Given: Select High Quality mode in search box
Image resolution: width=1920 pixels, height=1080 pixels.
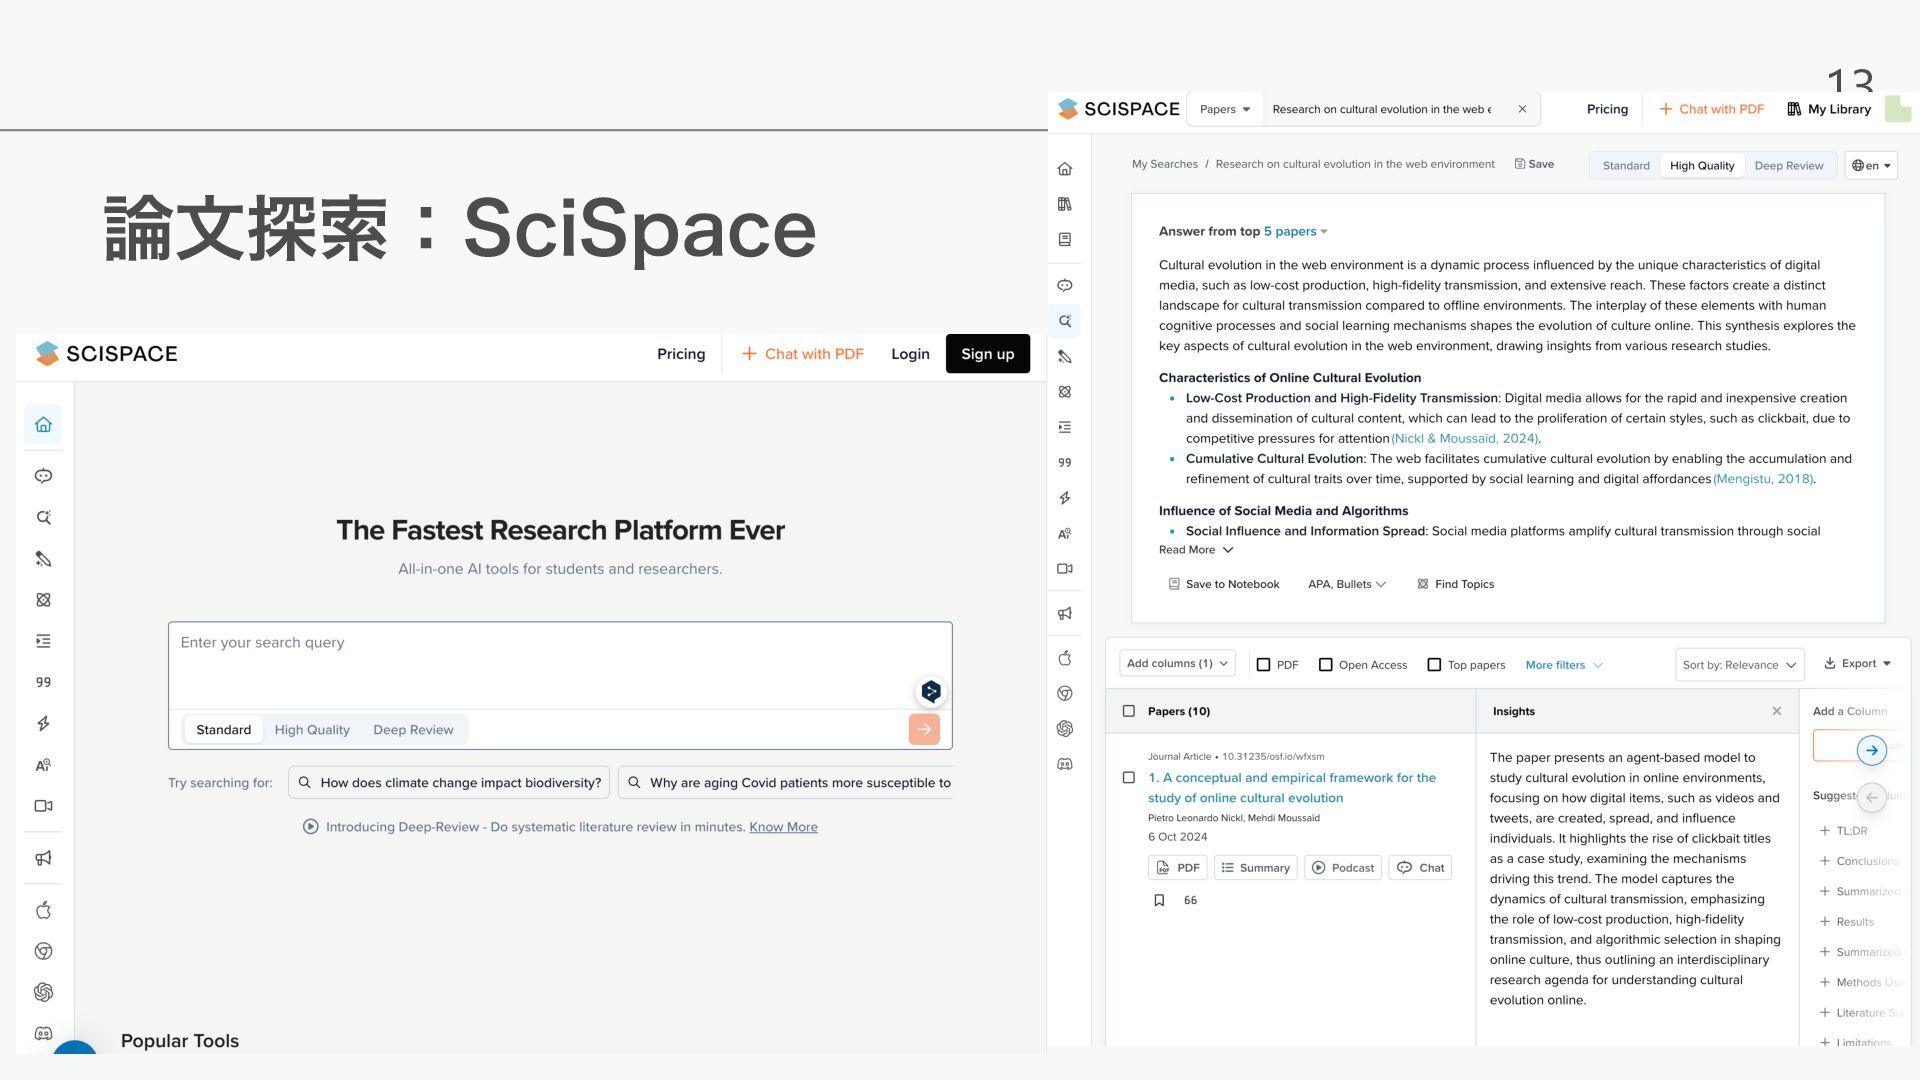Looking at the screenshot, I should click(312, 730).
